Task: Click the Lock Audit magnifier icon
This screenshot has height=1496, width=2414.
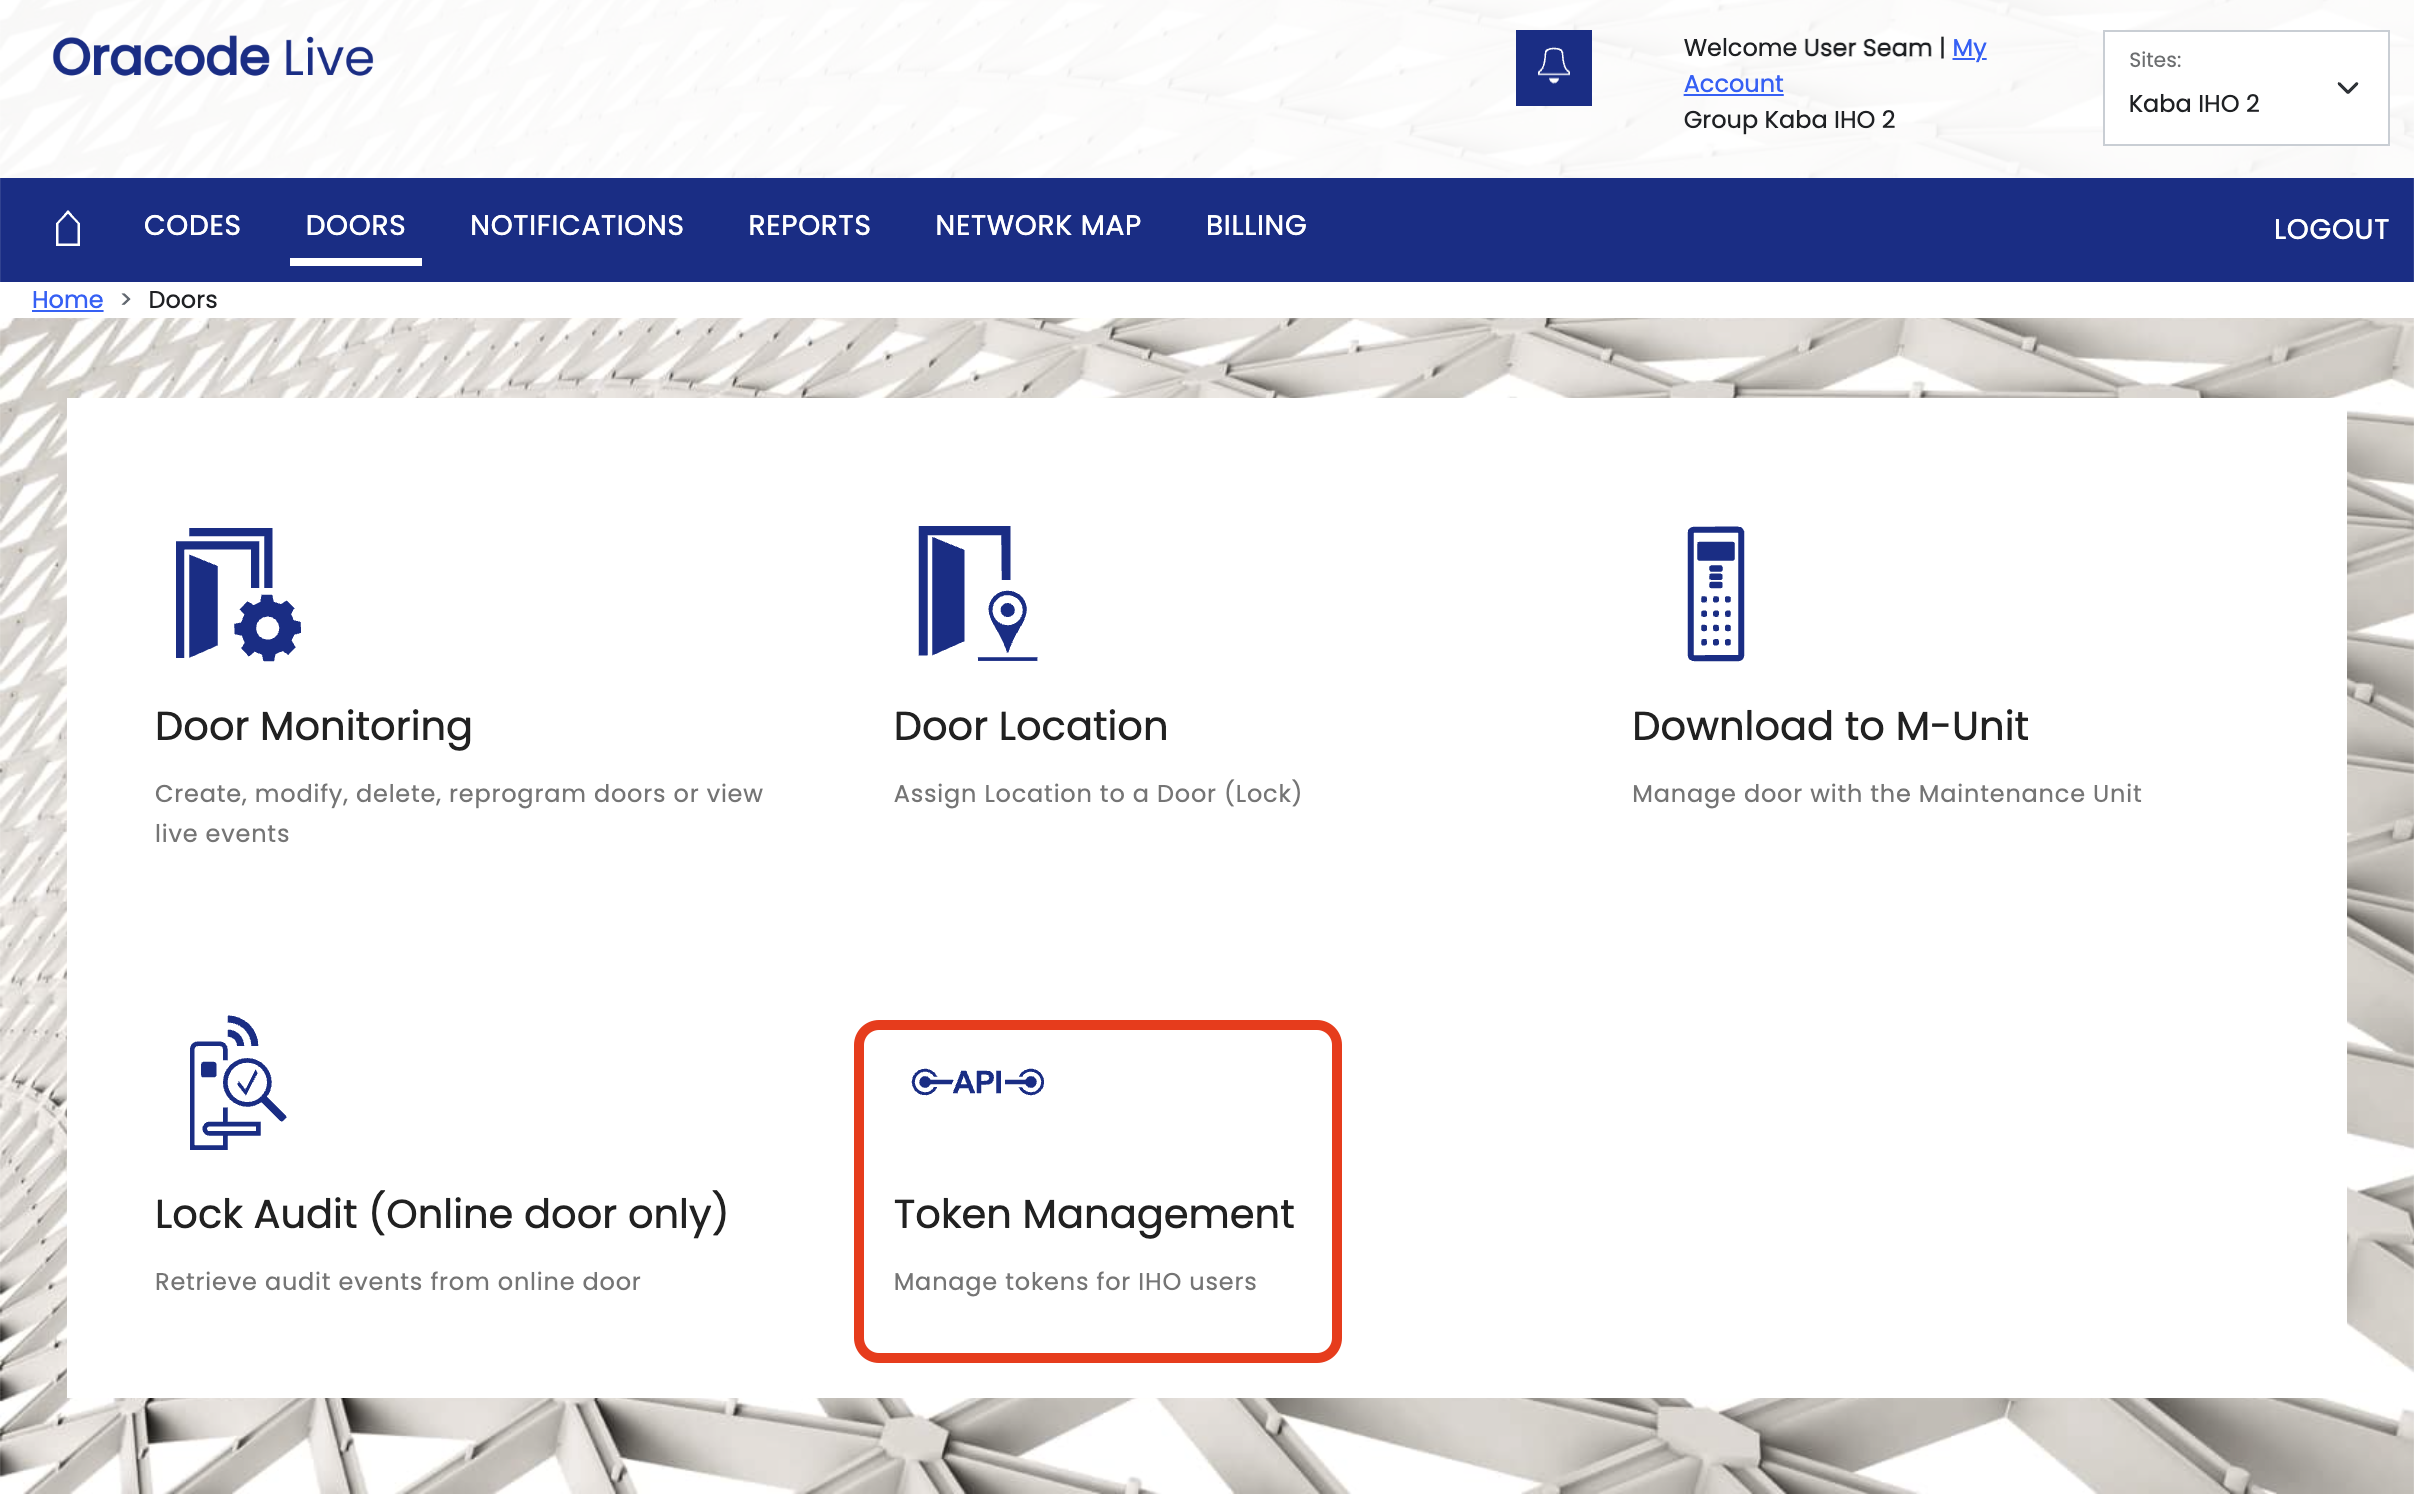Action: pyautogui.click(x=238, y=1083)
